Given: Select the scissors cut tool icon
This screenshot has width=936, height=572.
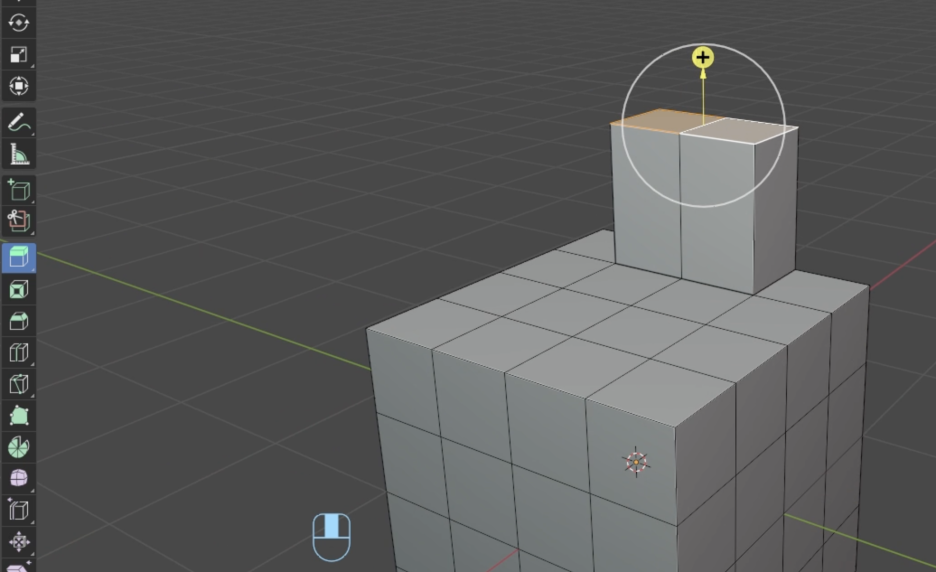Looking at the screenshot, I should point(19,222).
